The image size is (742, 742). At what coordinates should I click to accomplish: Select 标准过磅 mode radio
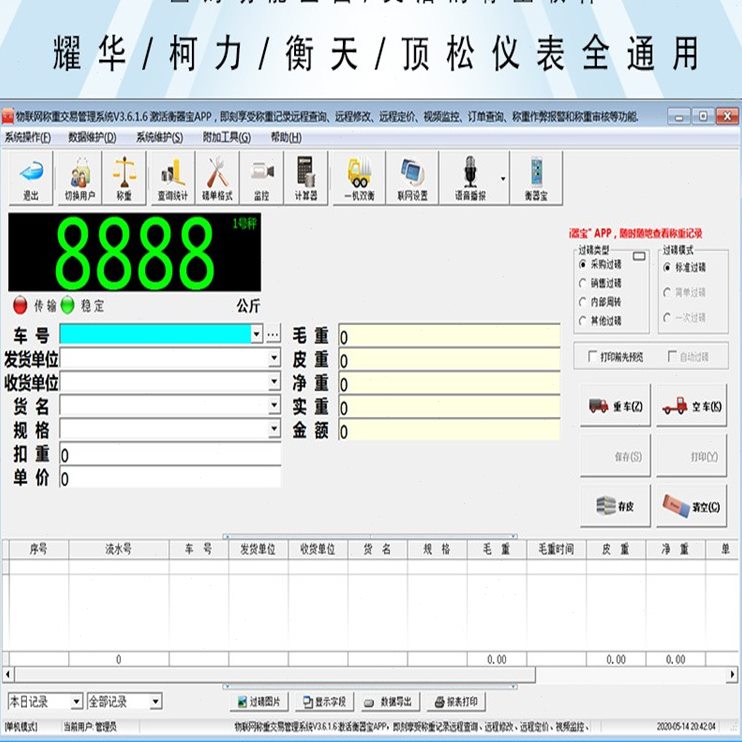pyautogui.click(x=667, y=267)
